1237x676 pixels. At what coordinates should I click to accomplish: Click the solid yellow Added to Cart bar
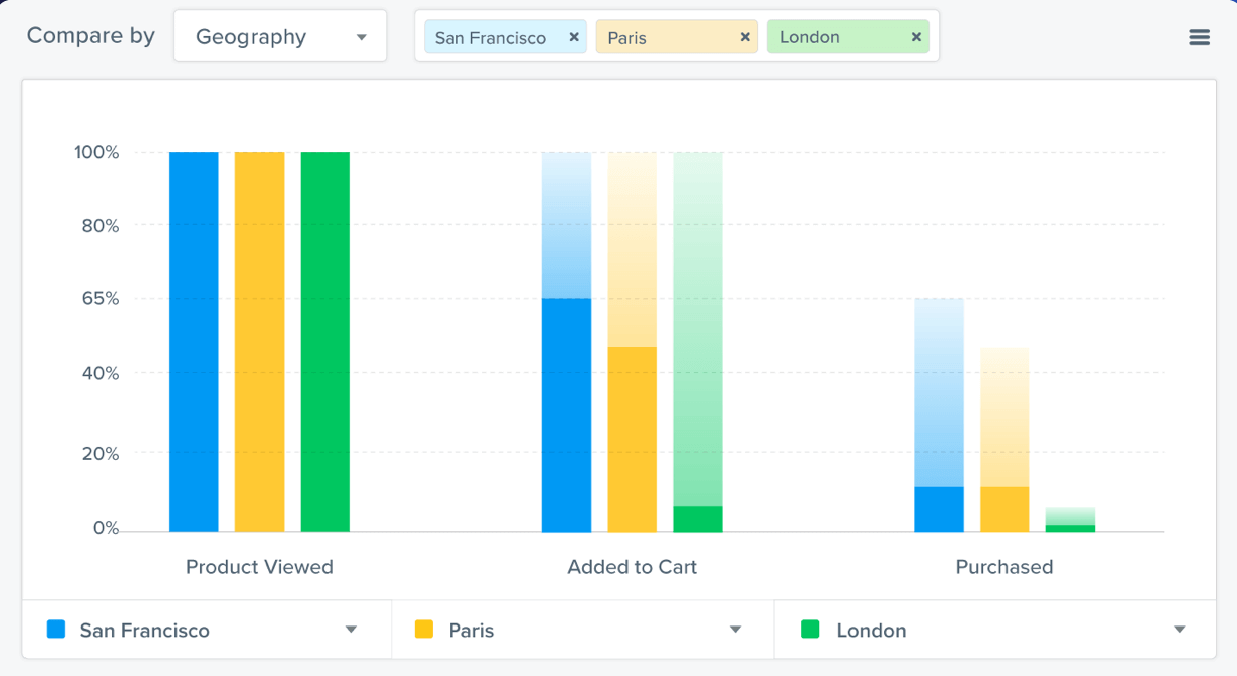click(632, 439)
